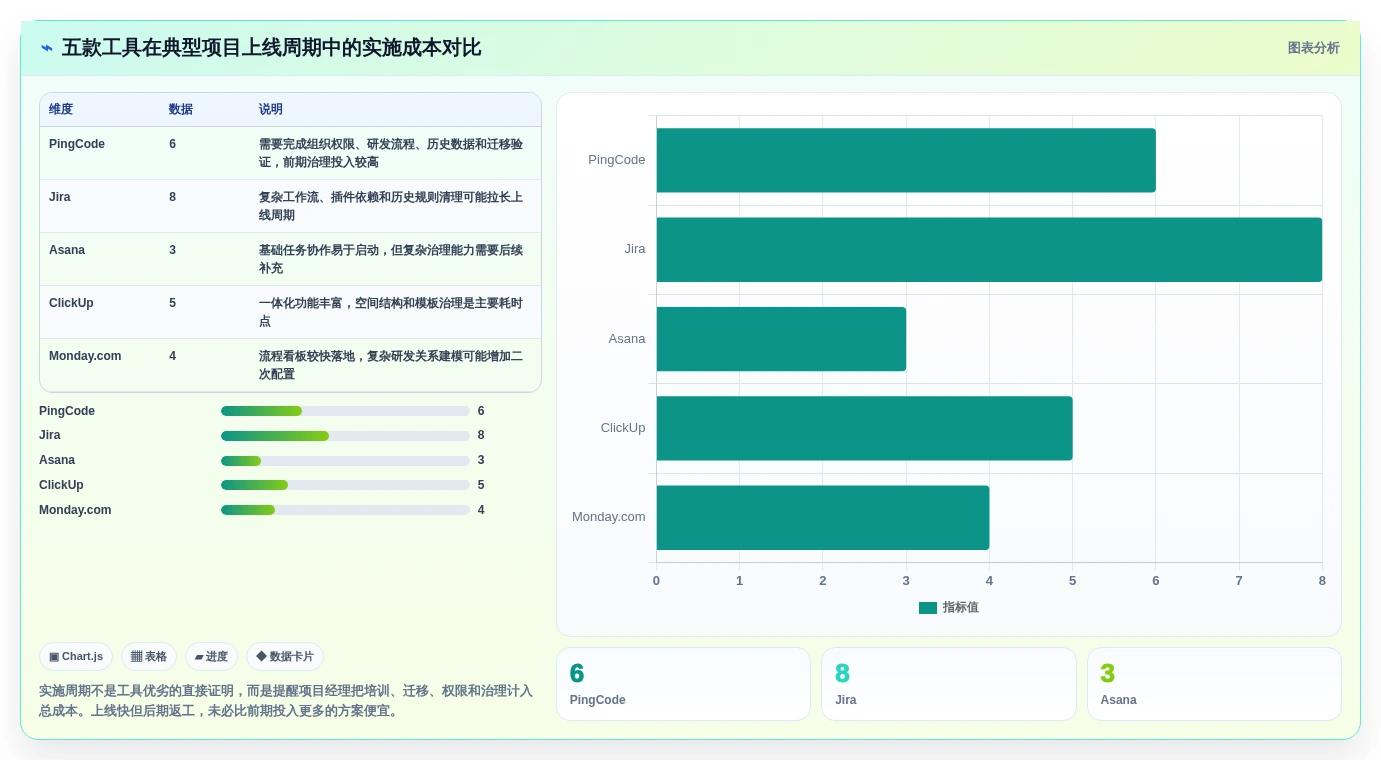Viewport: 1381px width, 760px height.
Task: Click the footer note paragraph starting 实施周期
Action: pos(286,701)
